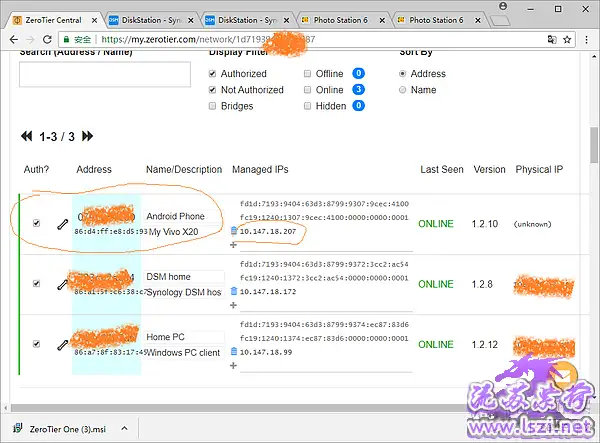
Task: Click the vertical page scrollbar
Action: click(x=594, y=145)
